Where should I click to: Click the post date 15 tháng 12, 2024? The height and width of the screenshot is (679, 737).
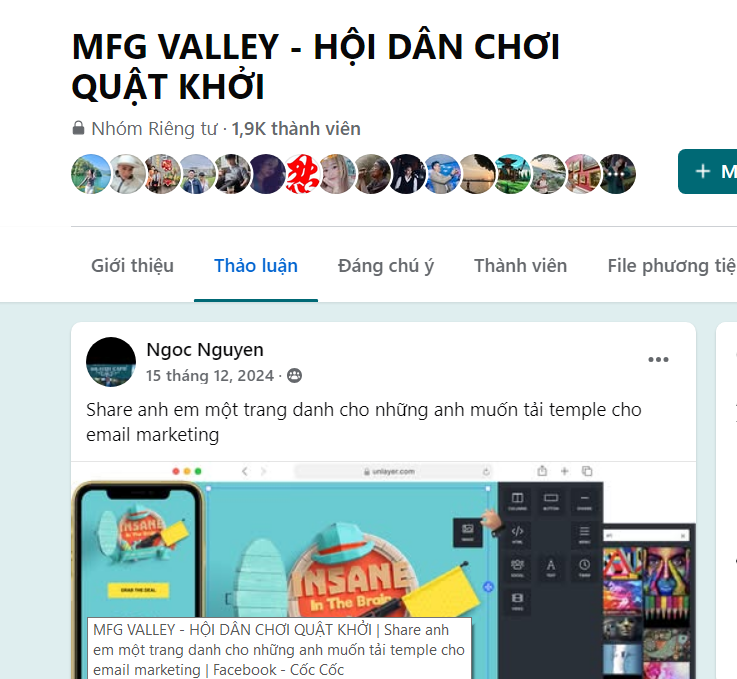click(210, 376)
